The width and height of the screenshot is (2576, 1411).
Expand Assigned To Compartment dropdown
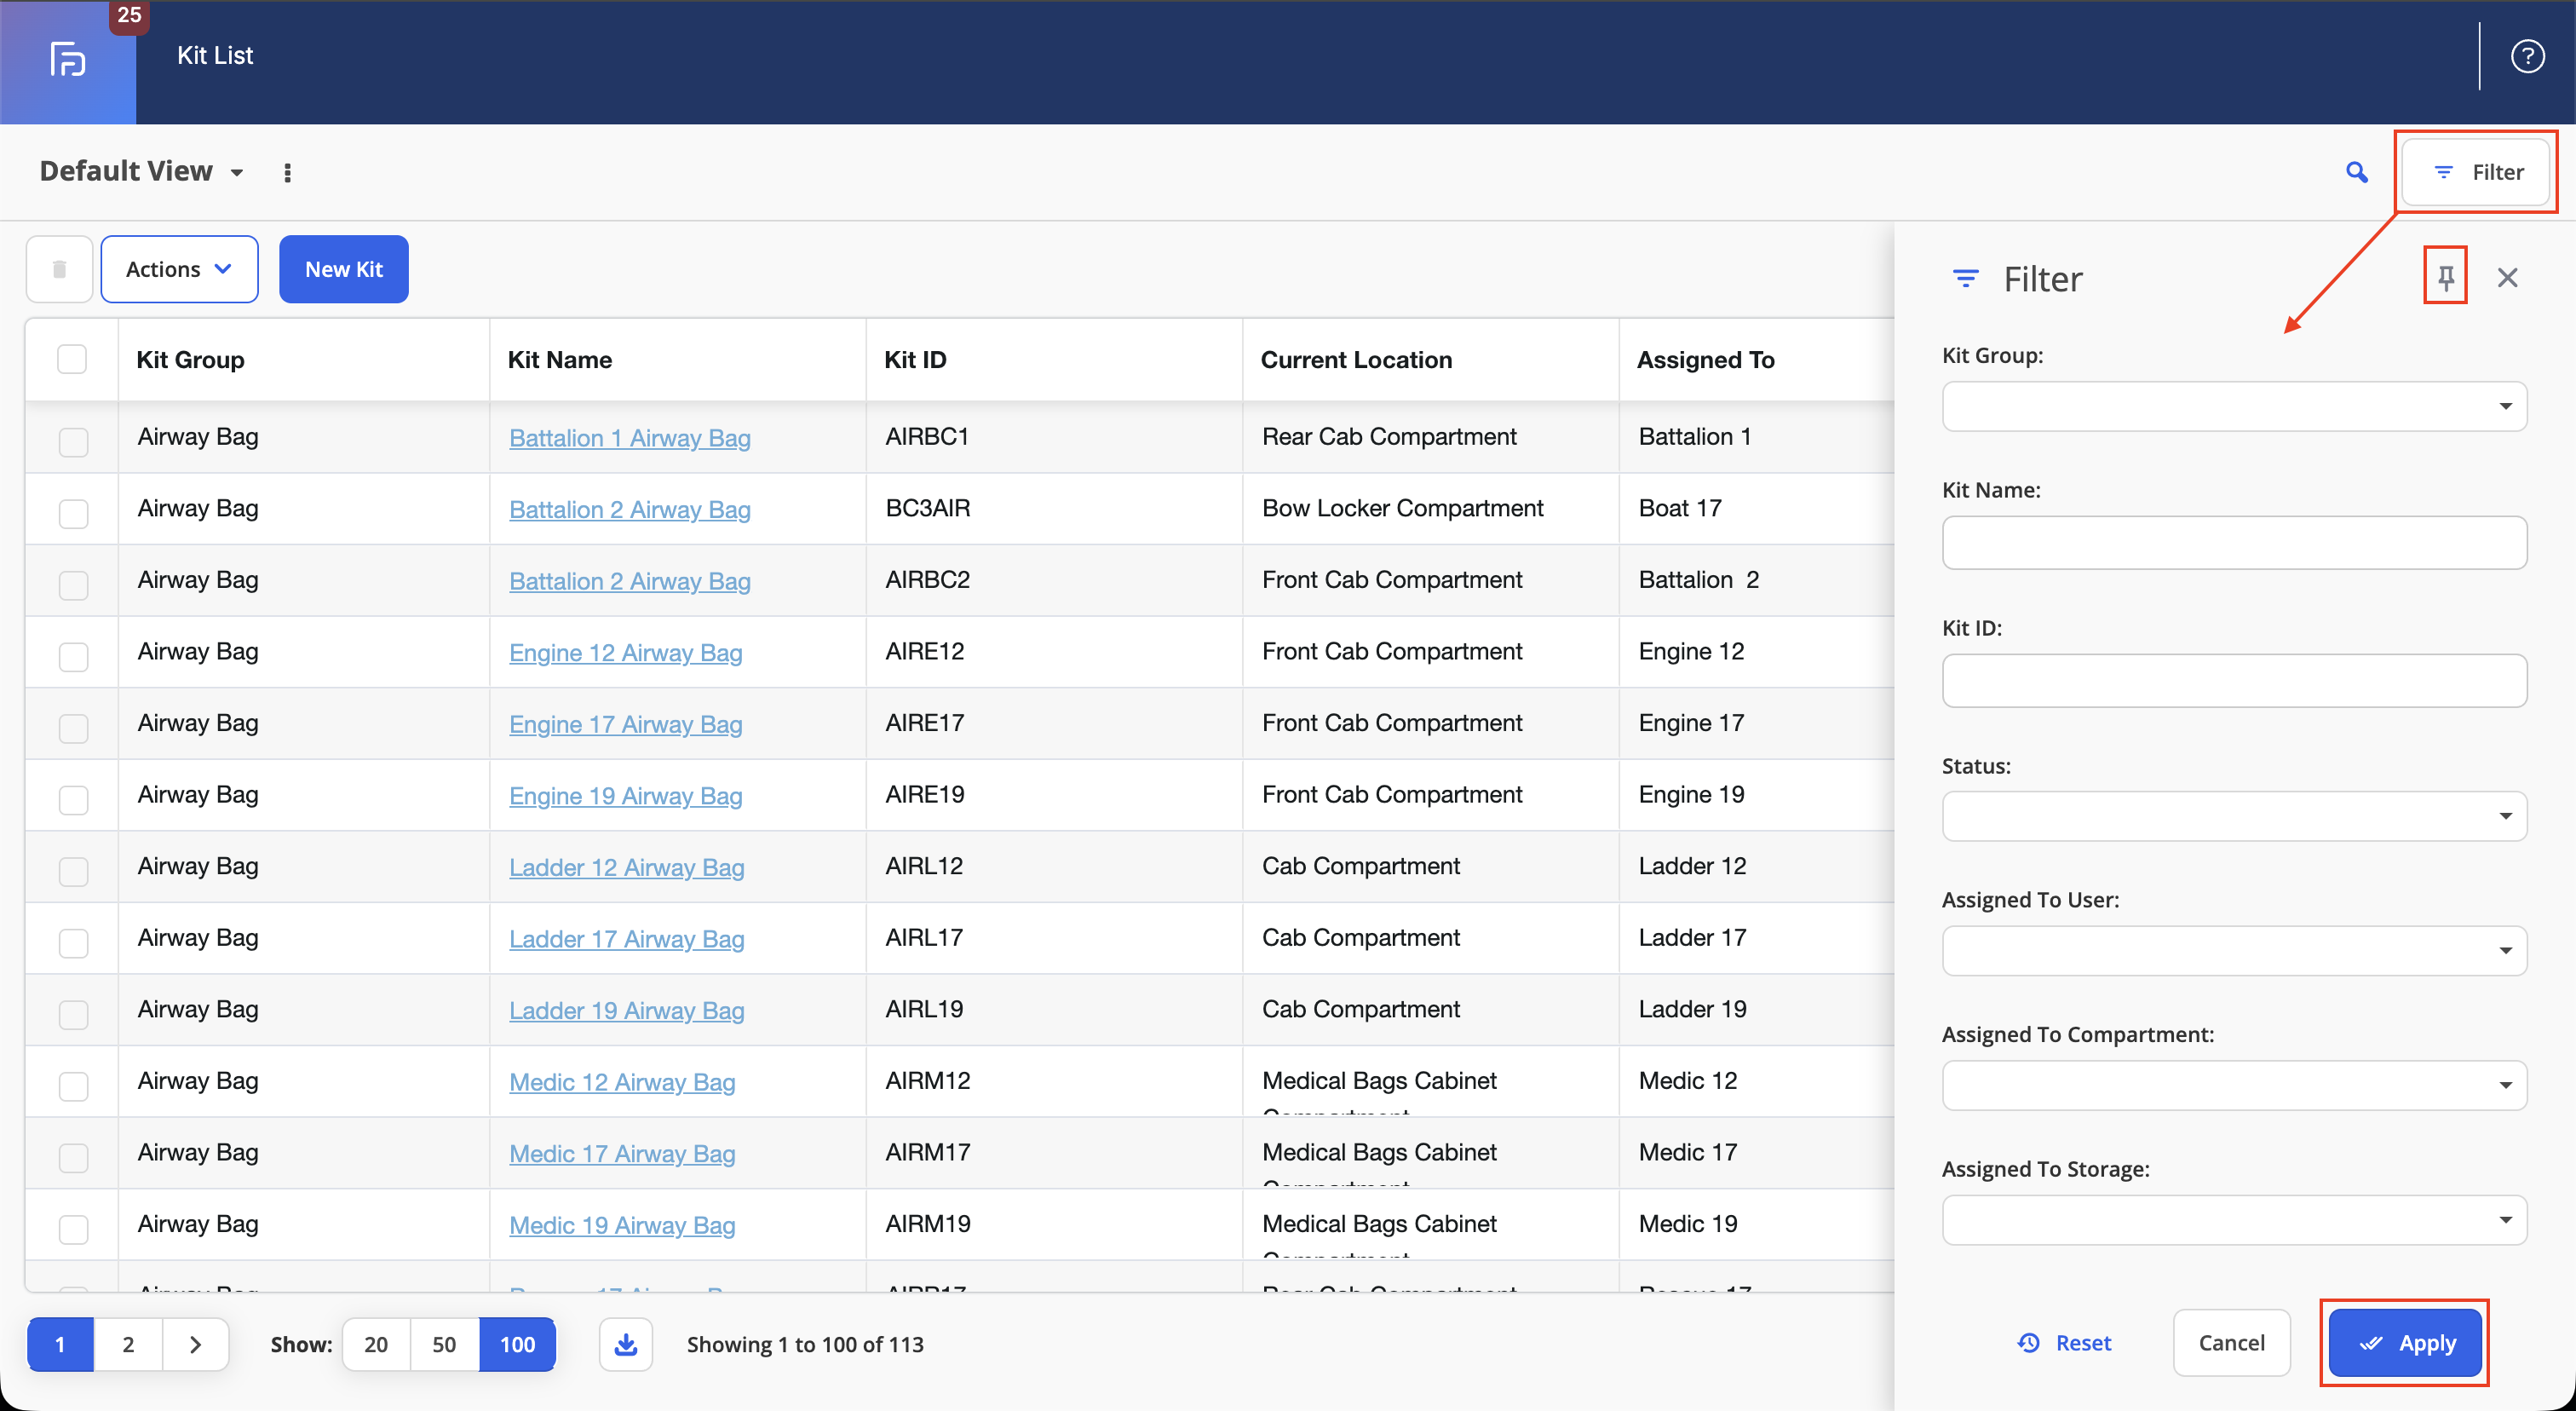click(2234, 1085)
